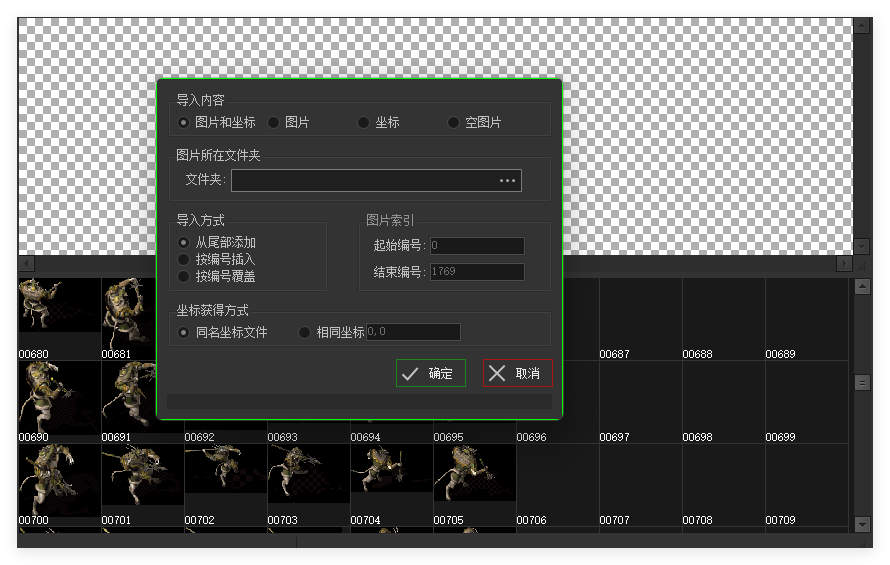Select empty frame 00697
This screenshot has height=565, width=890.
point(640,401)
